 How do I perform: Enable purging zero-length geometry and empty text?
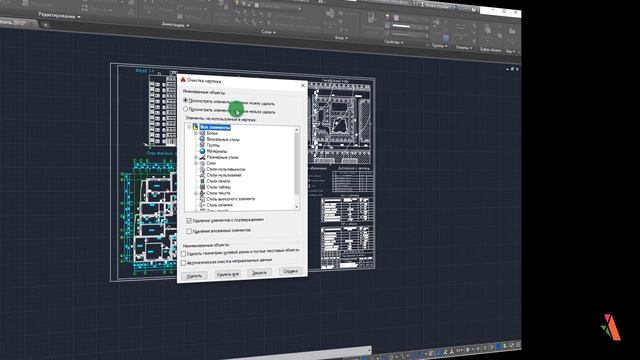(x=184, y=254)
